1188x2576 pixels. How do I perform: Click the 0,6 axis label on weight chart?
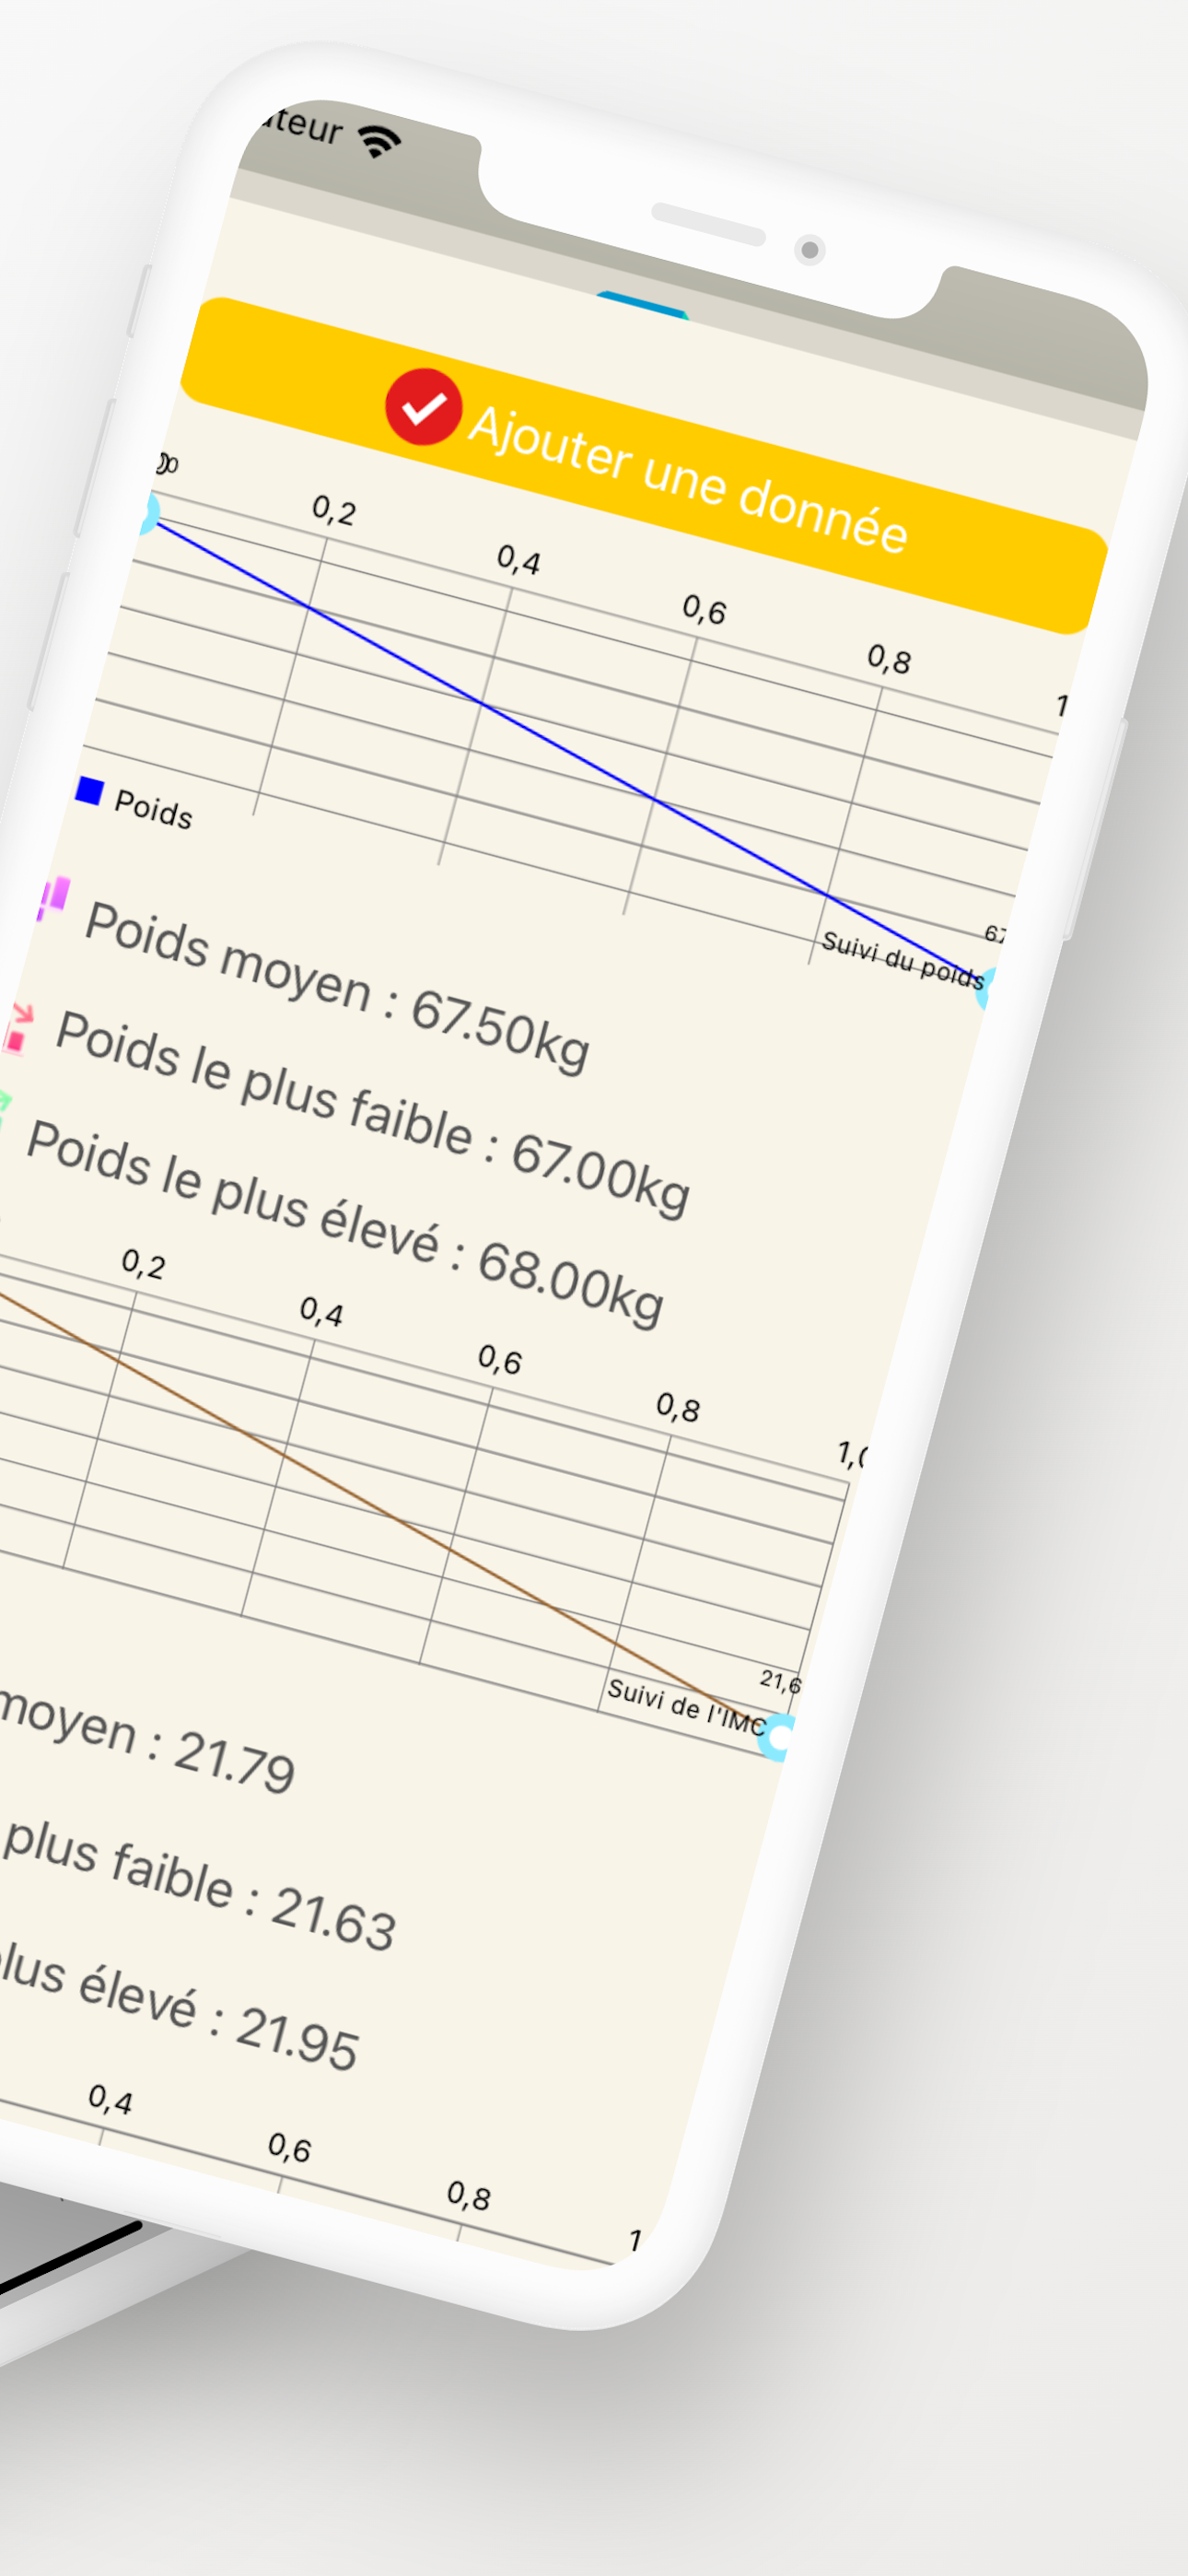tap(704, 610)
